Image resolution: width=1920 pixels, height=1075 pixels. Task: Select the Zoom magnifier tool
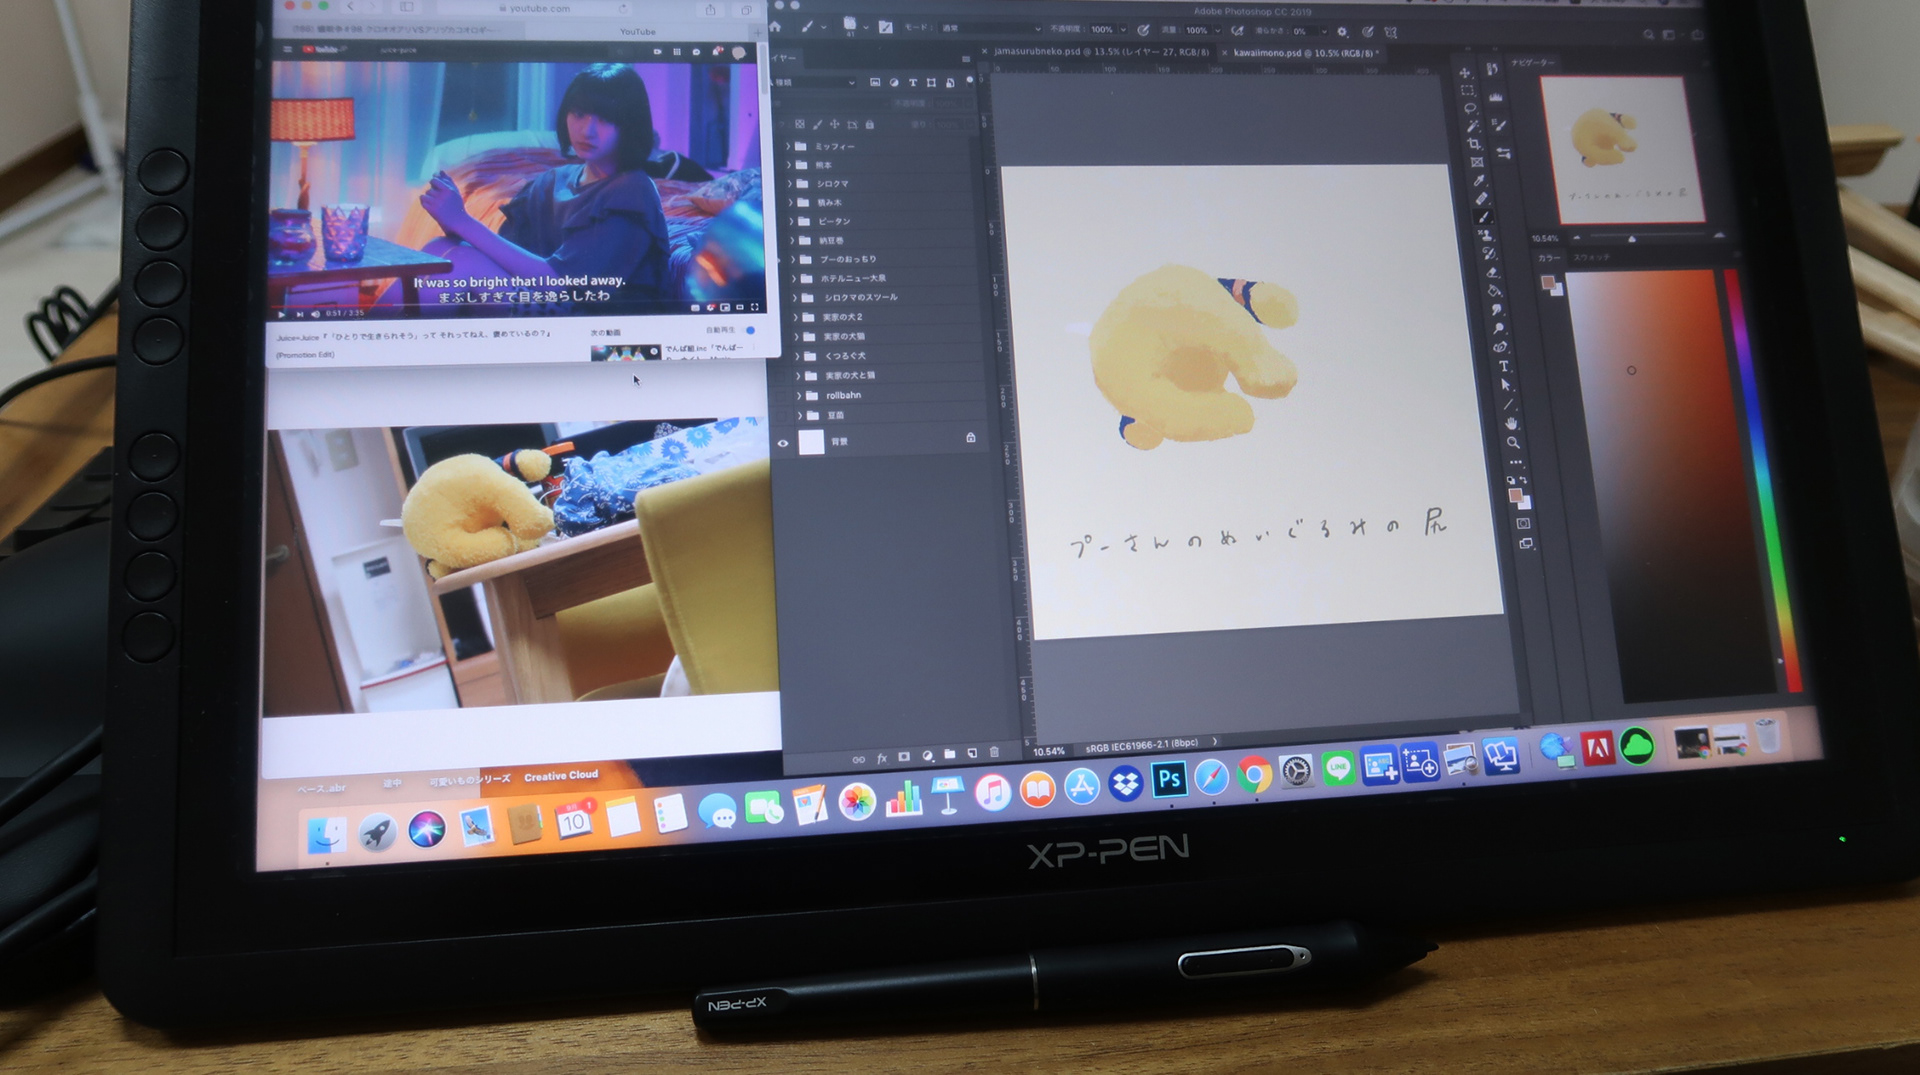pyautogui.click(x=1513, y=442)
